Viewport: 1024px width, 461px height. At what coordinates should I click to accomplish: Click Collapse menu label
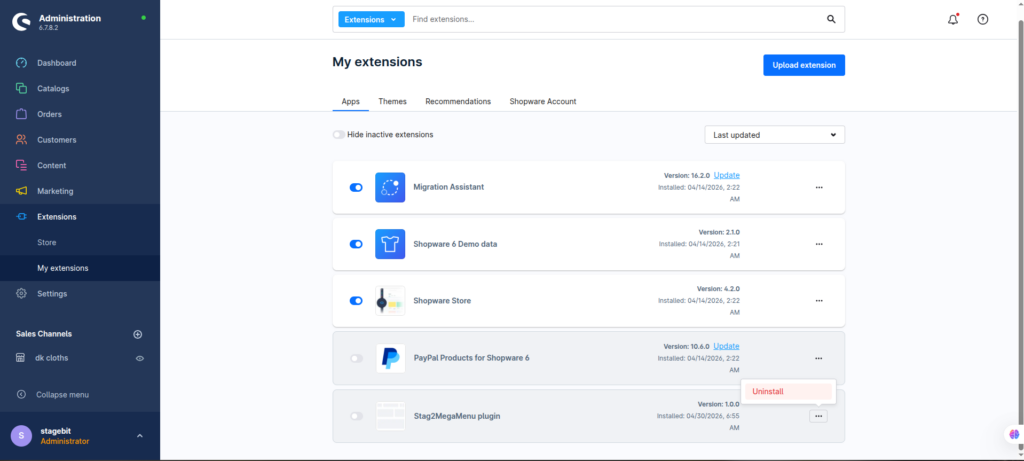[63, 395]
